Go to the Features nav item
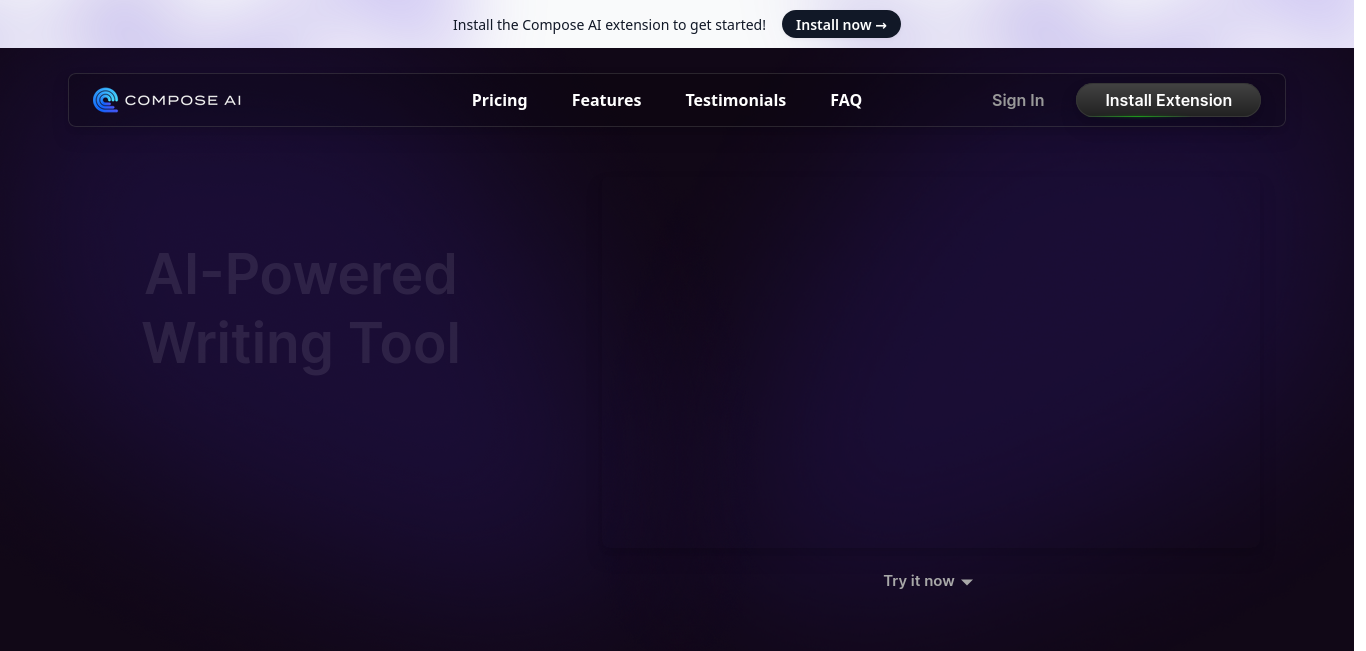The height and width of the screenshot is (651, 1366). tap(606, 100)
